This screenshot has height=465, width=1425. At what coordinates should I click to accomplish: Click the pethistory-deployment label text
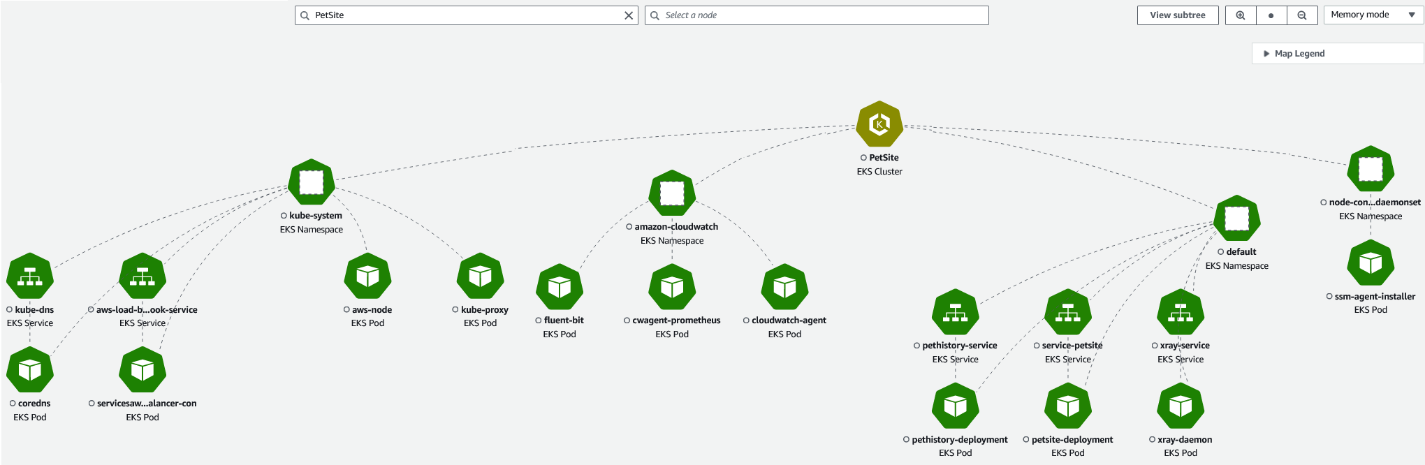pyautogui.click(x=960, y=440)
